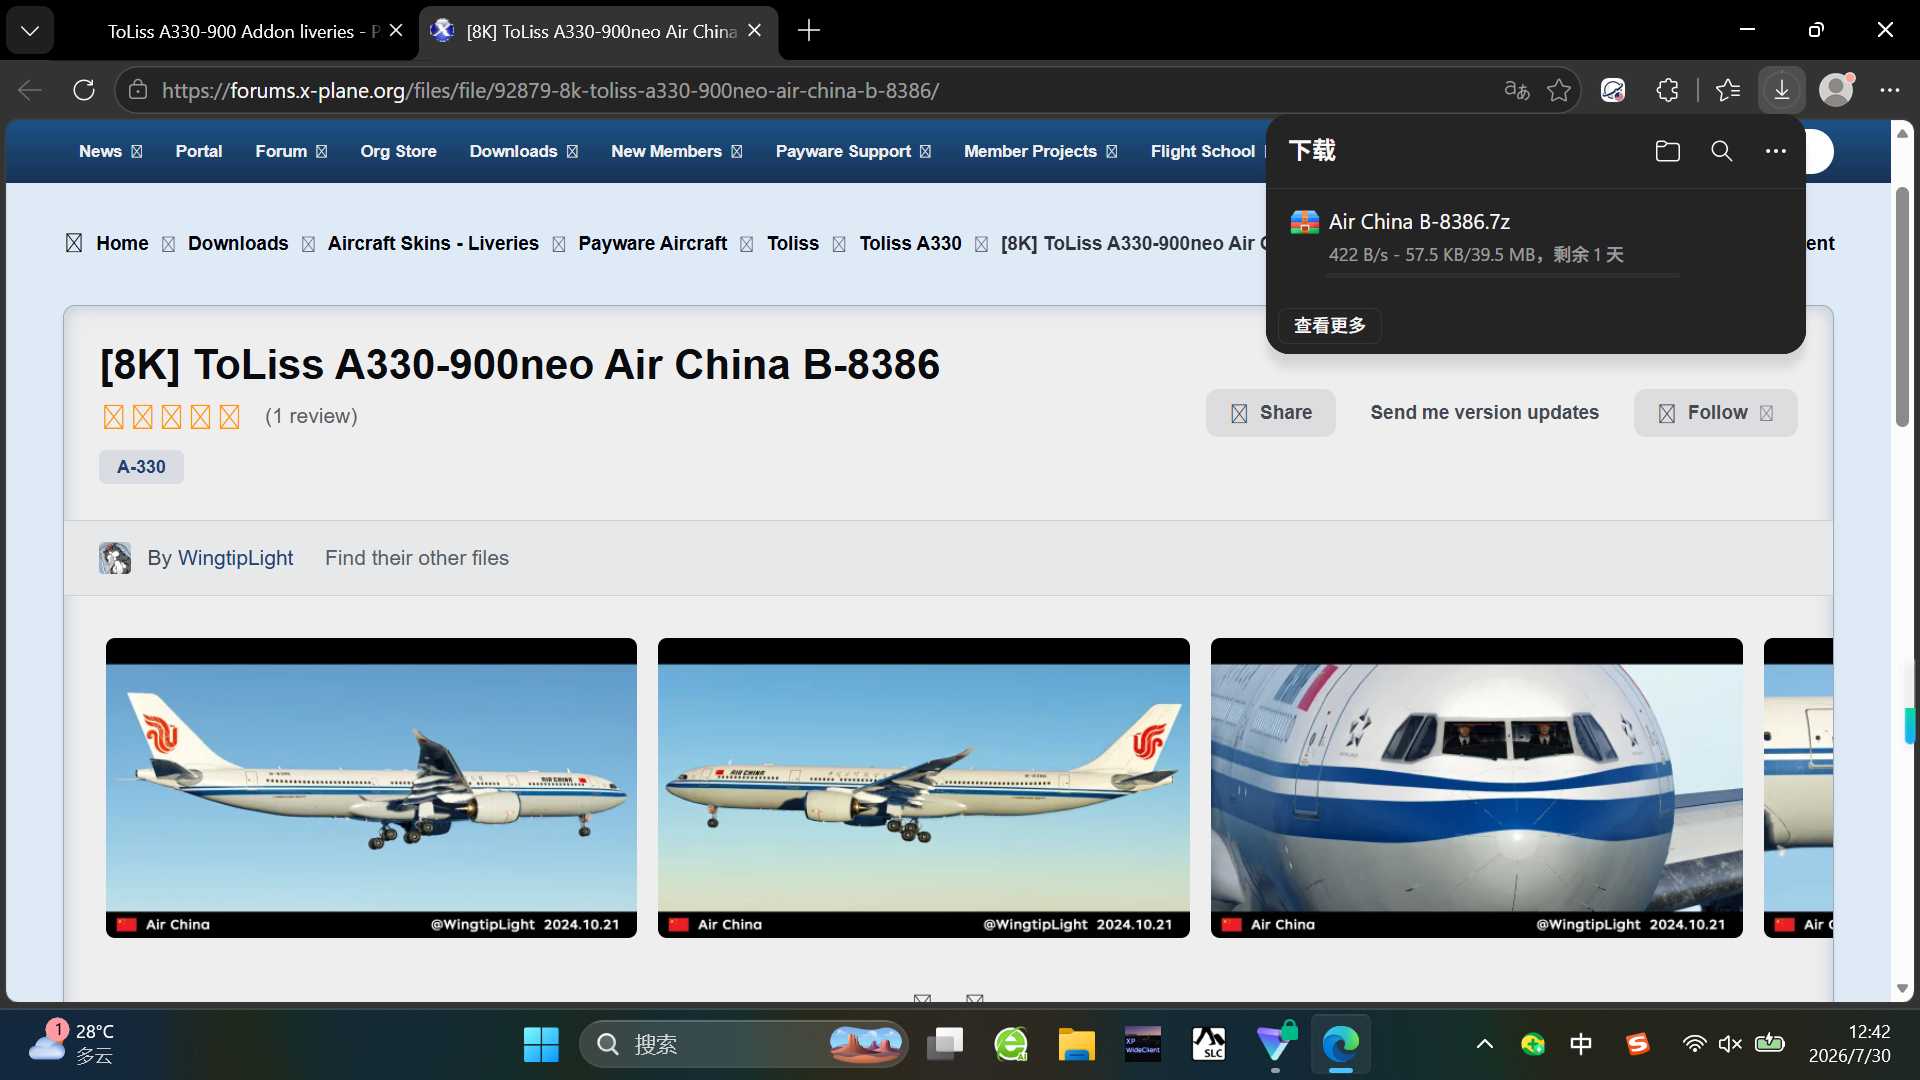Viewport: 1920px width, 1080px height.
Task: Open the Portal nav item
Action: pyautogui.click(x=199, y=151)
